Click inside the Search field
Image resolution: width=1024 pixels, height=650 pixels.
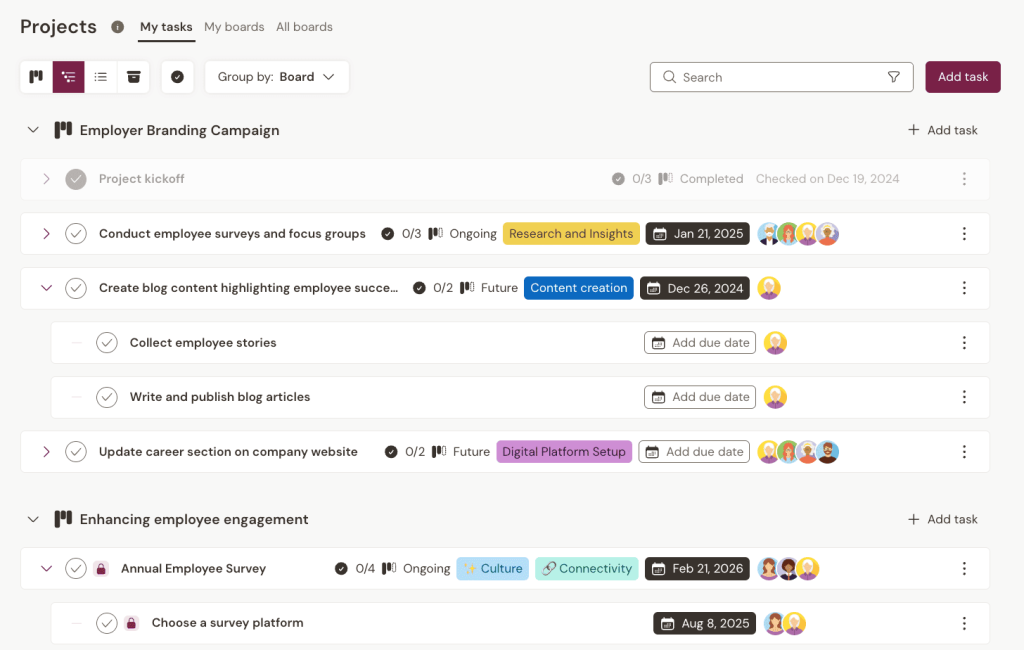[x=760, y=77]
